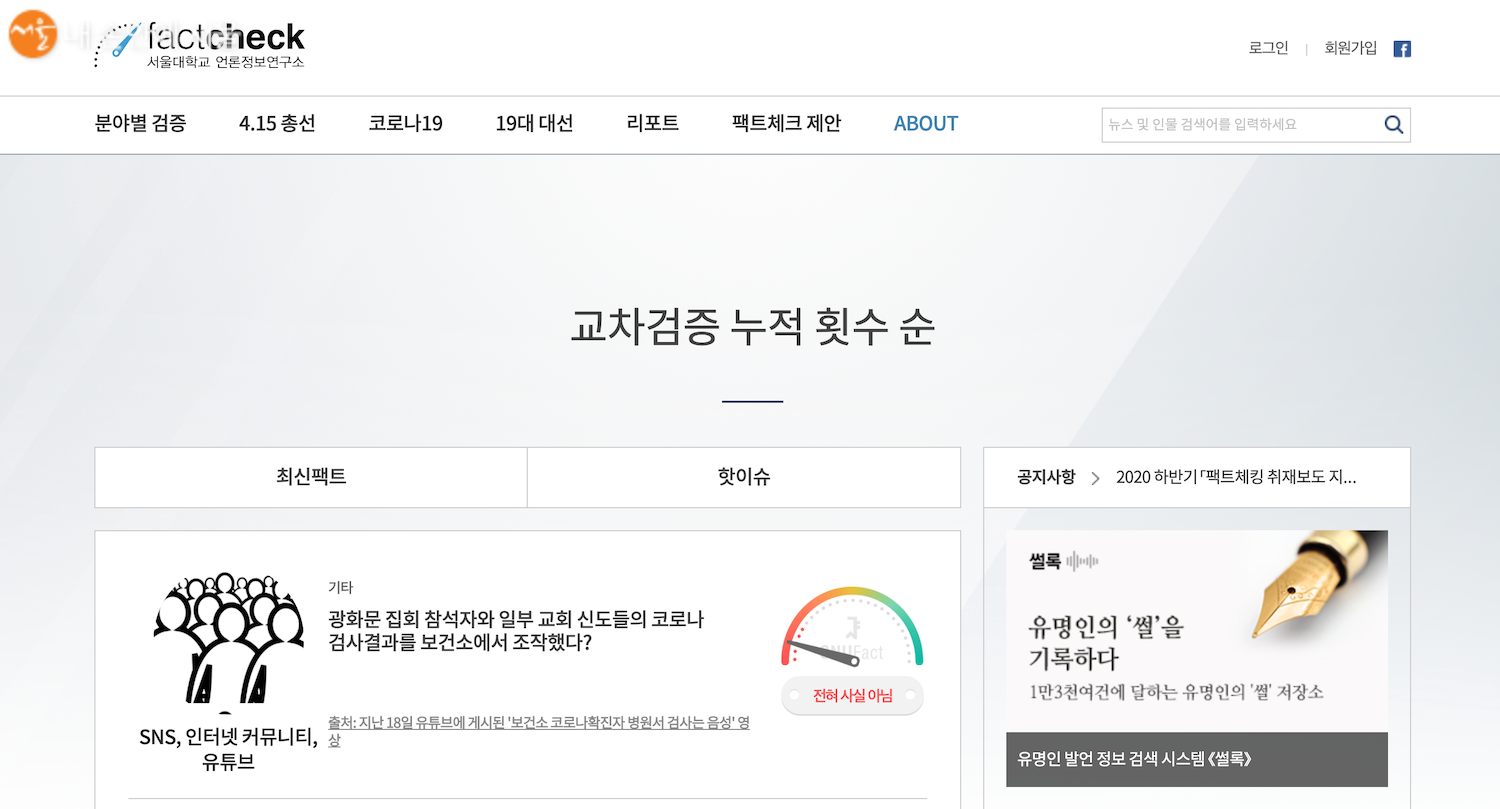Click the SNU factcheck logo
The height and width of the screenshot is (809, 1500).
tap(200, 46)
